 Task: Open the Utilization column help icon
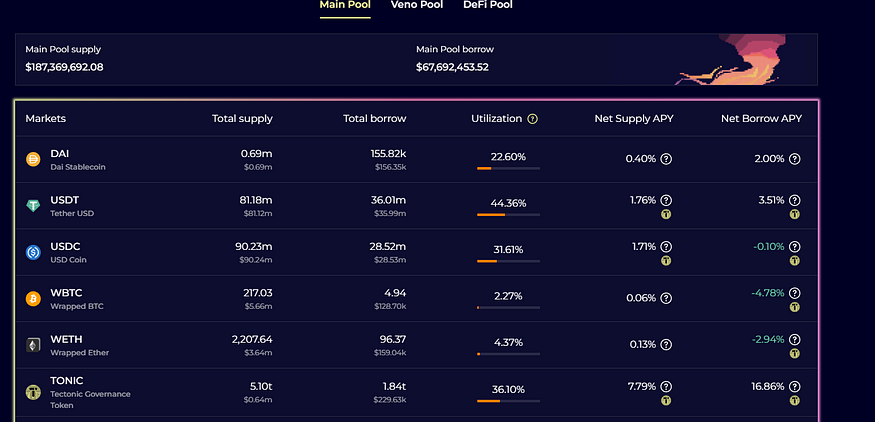coord(532,119)
